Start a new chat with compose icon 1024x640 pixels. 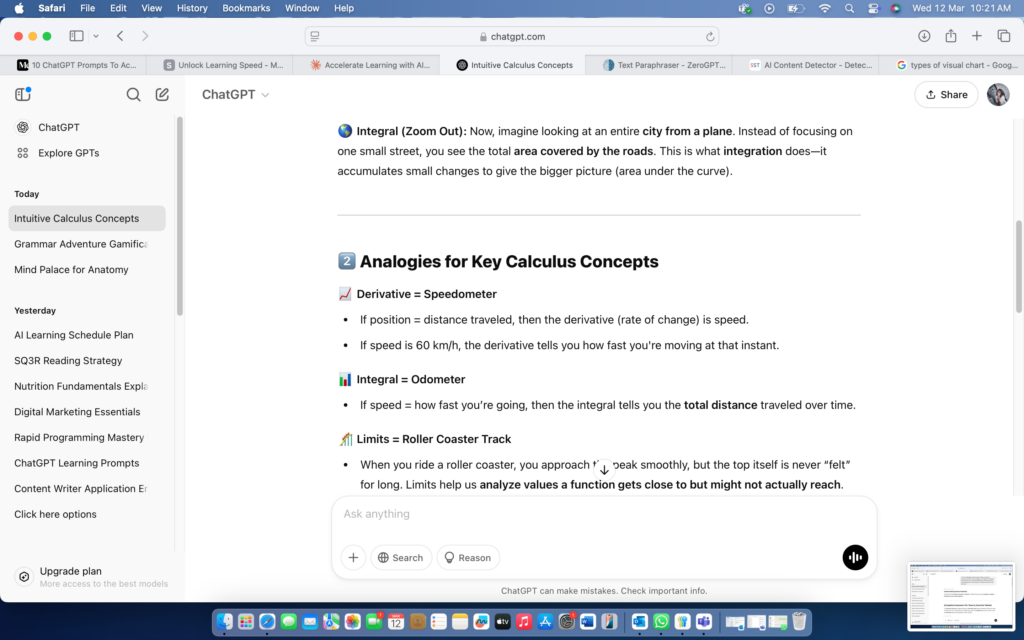click(x=162, y=95)
